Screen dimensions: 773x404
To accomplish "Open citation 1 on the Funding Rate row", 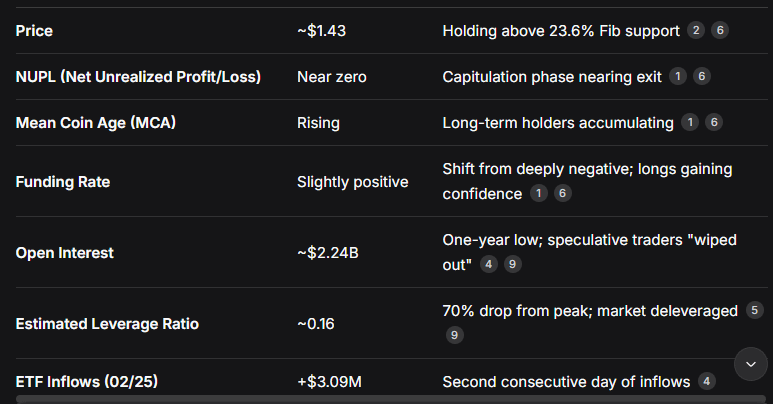I will coord(539,193).
